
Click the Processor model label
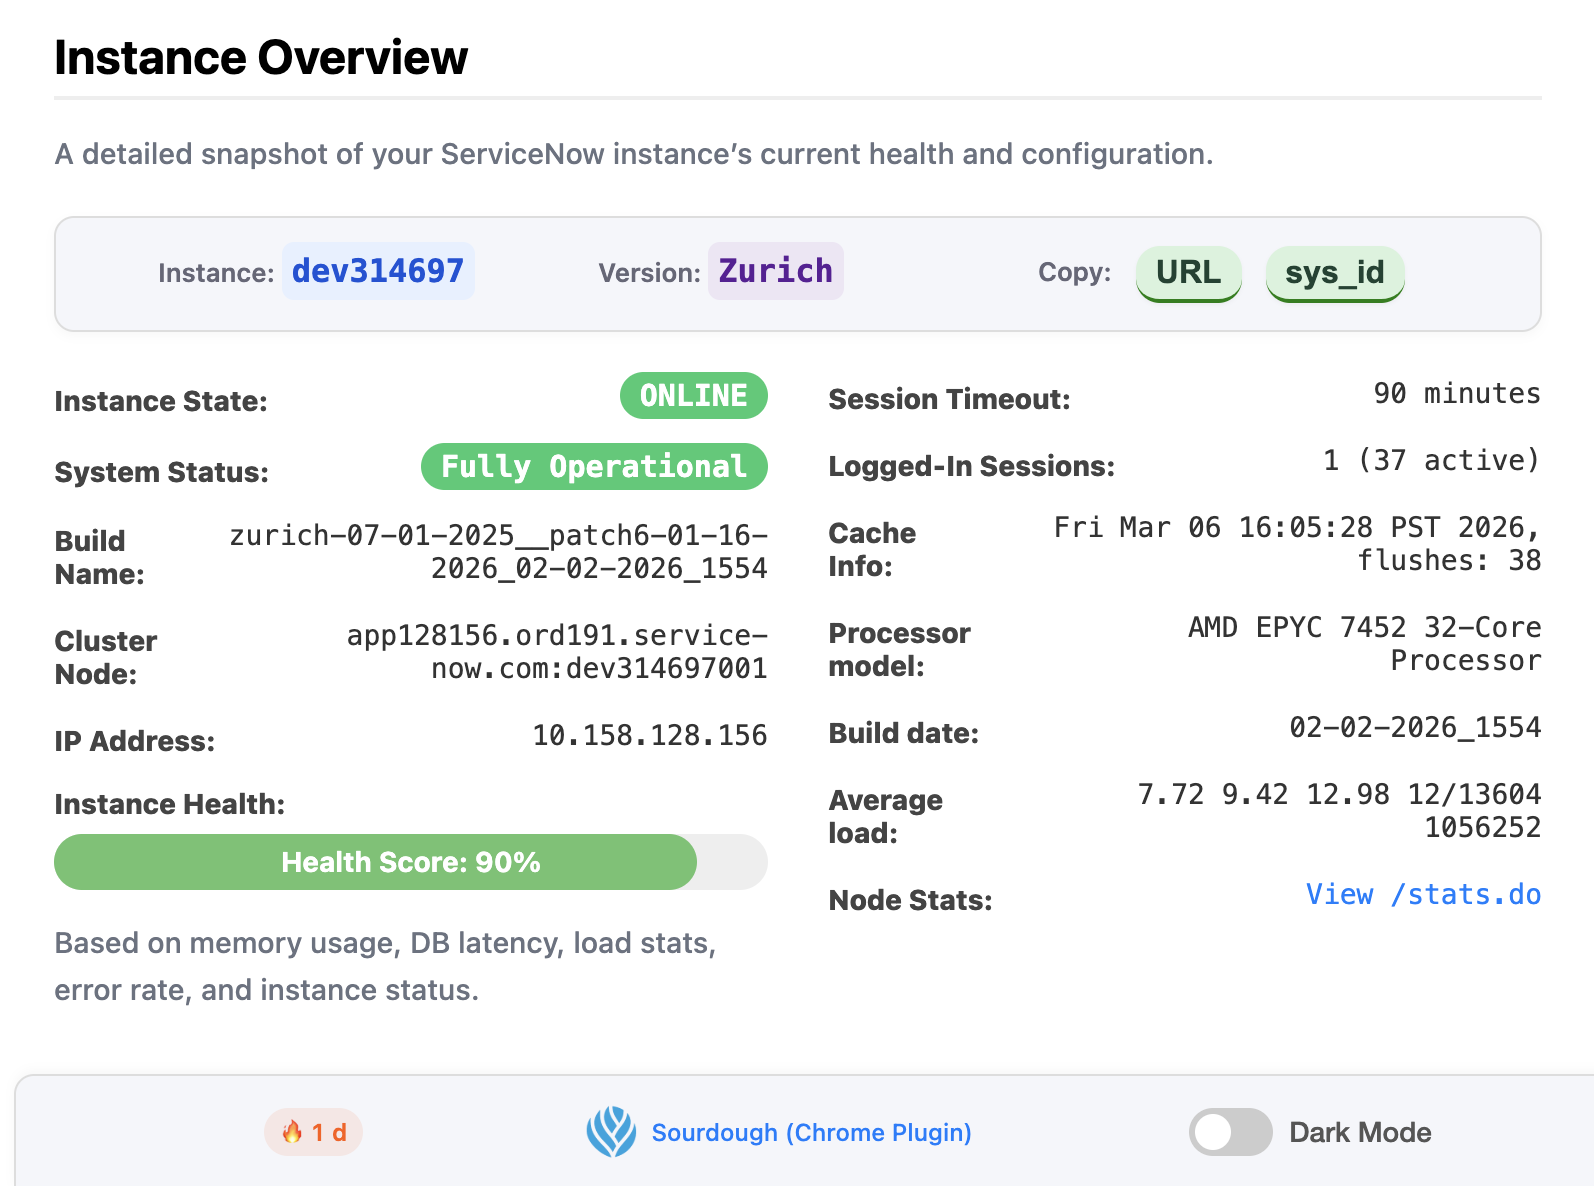(x=900, y=650)
